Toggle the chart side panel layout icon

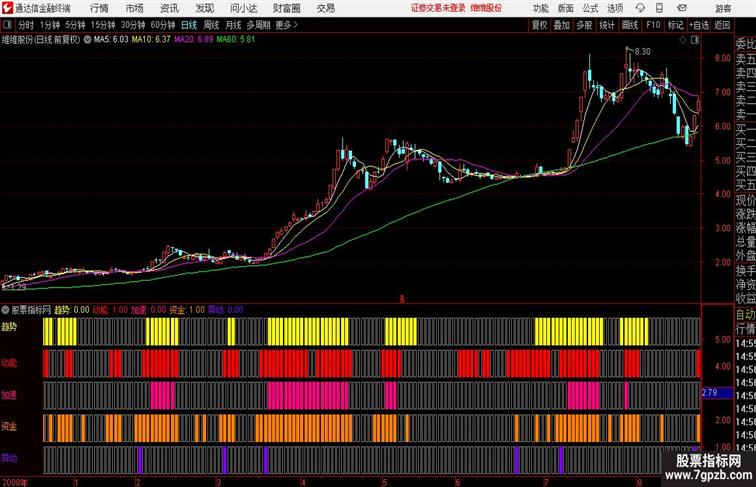point(695,40)
